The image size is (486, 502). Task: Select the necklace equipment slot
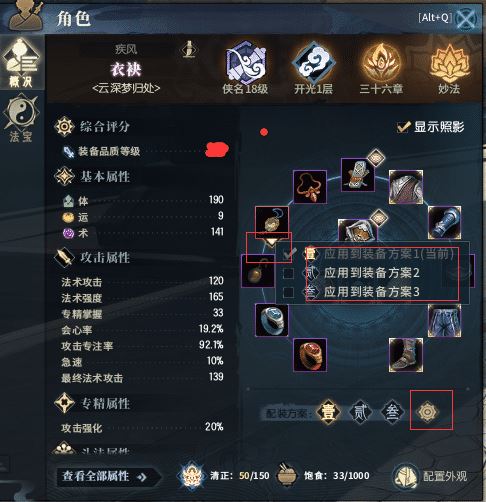point(310,187)
